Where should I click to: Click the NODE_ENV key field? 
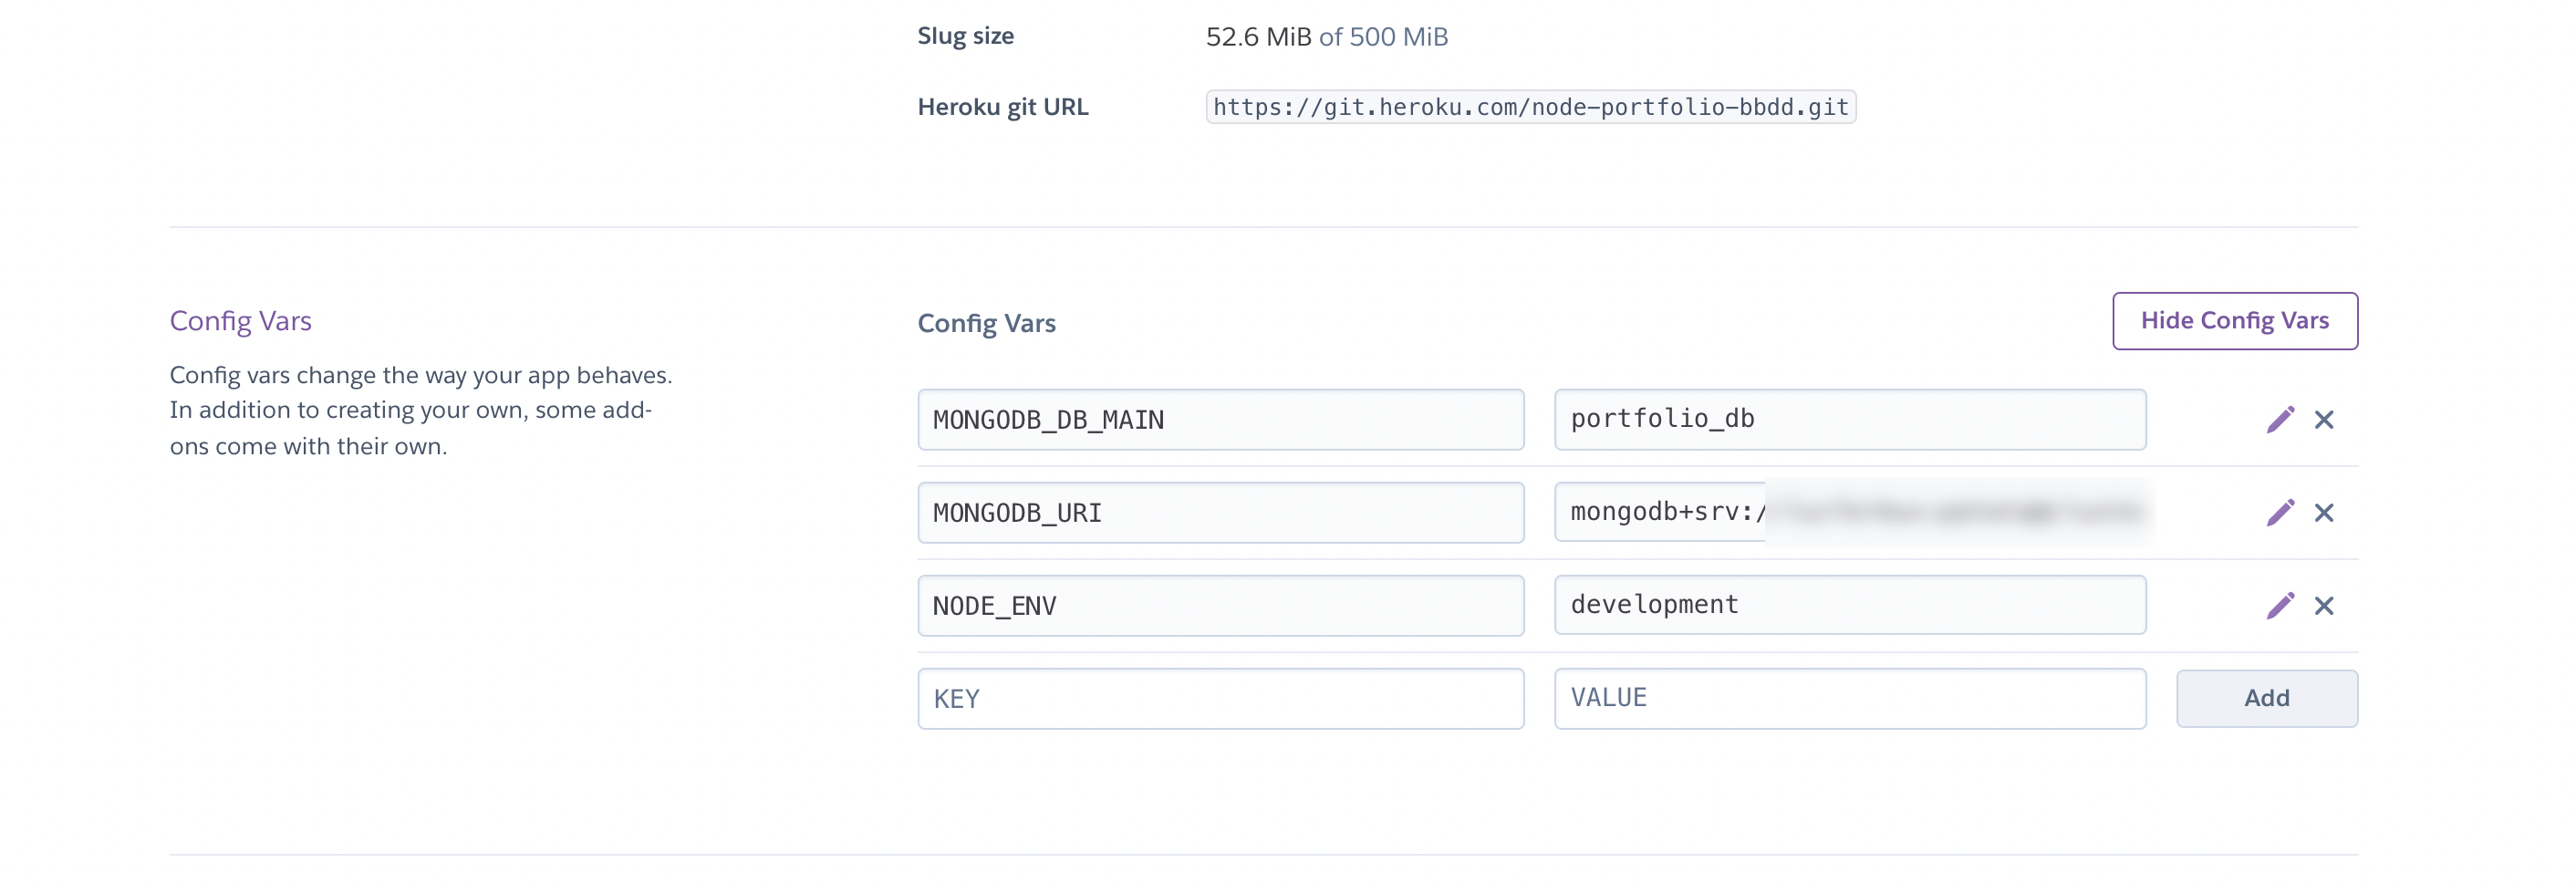click(1222, 604)
